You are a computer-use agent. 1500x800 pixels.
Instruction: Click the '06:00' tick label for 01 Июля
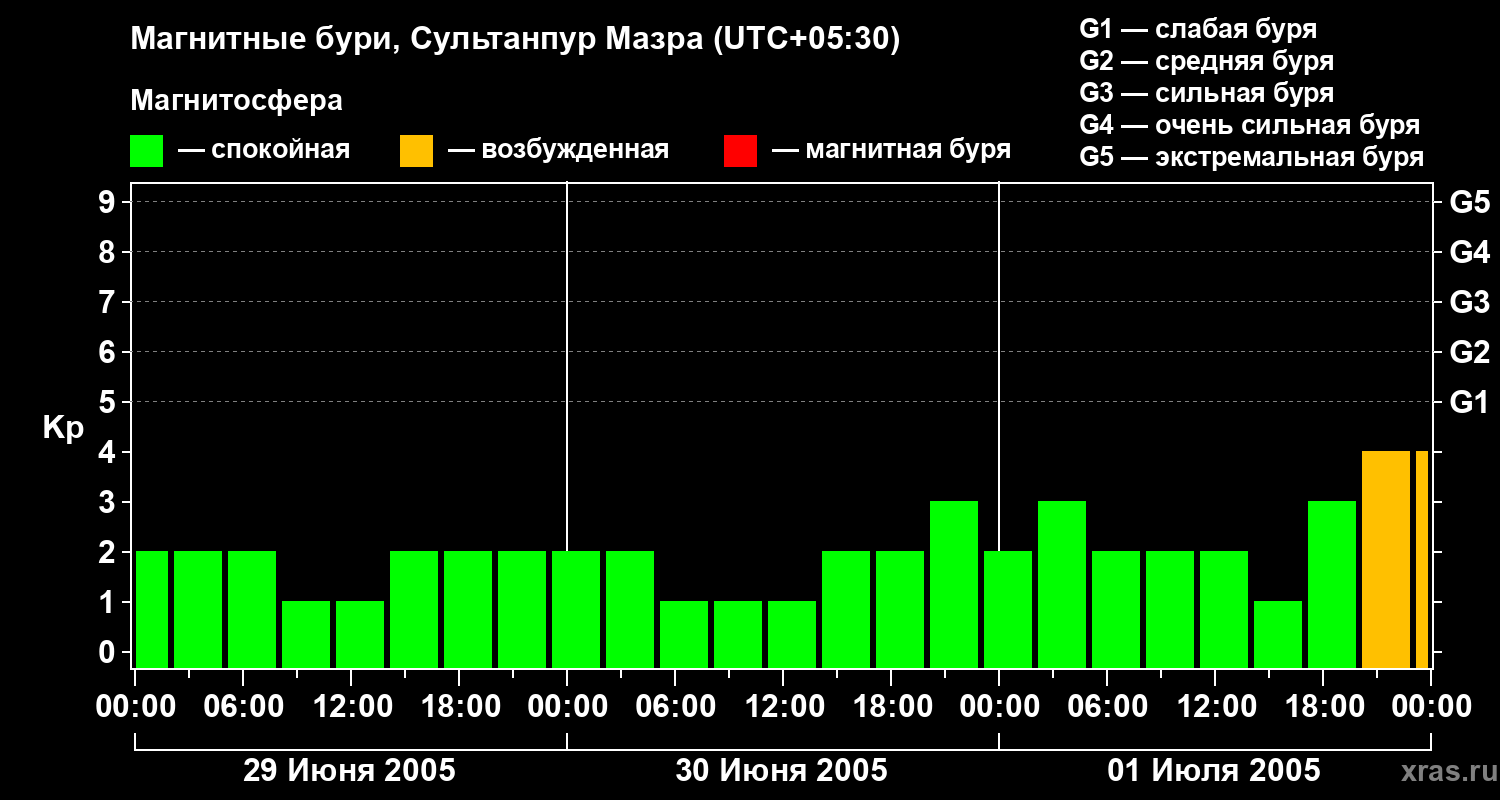1107,706
